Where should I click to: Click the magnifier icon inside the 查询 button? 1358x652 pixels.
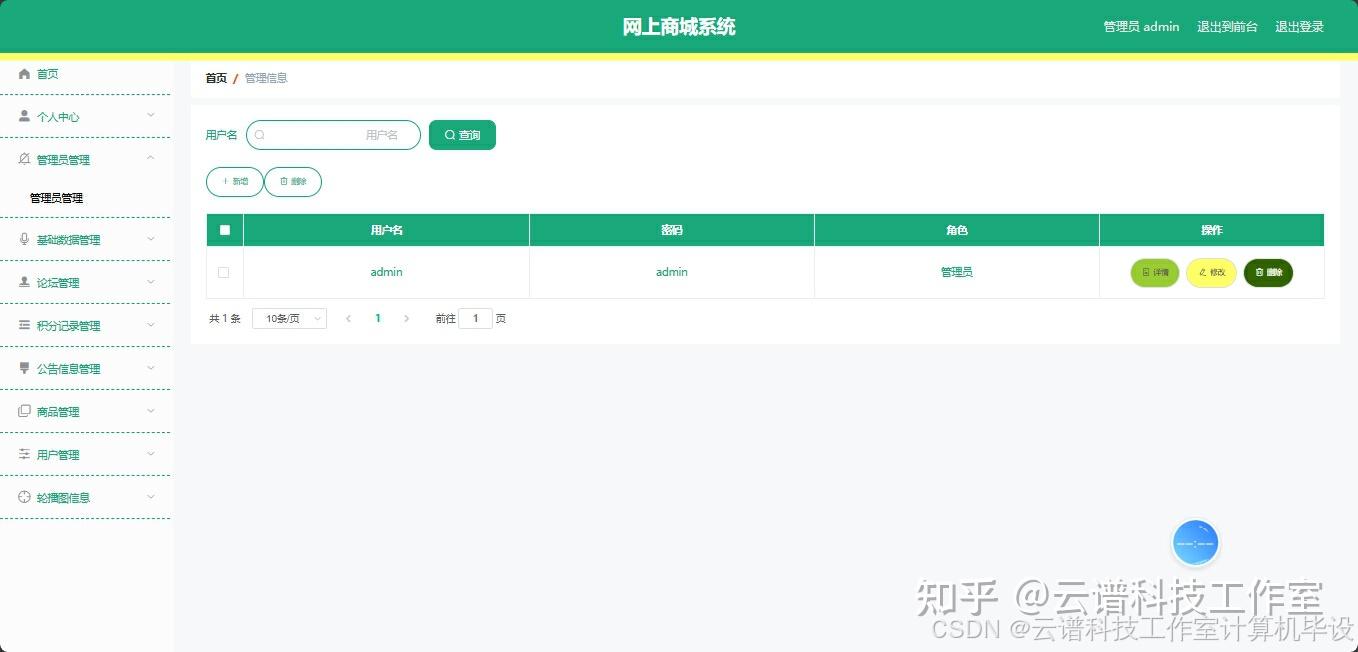click(x=450, y=135)
